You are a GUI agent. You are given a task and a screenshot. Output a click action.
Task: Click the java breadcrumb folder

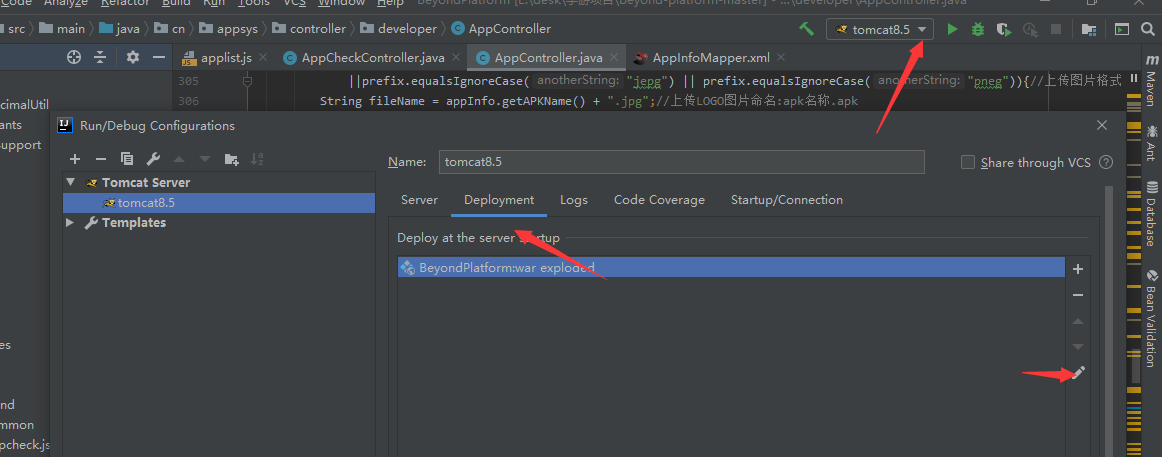[119, 29]
